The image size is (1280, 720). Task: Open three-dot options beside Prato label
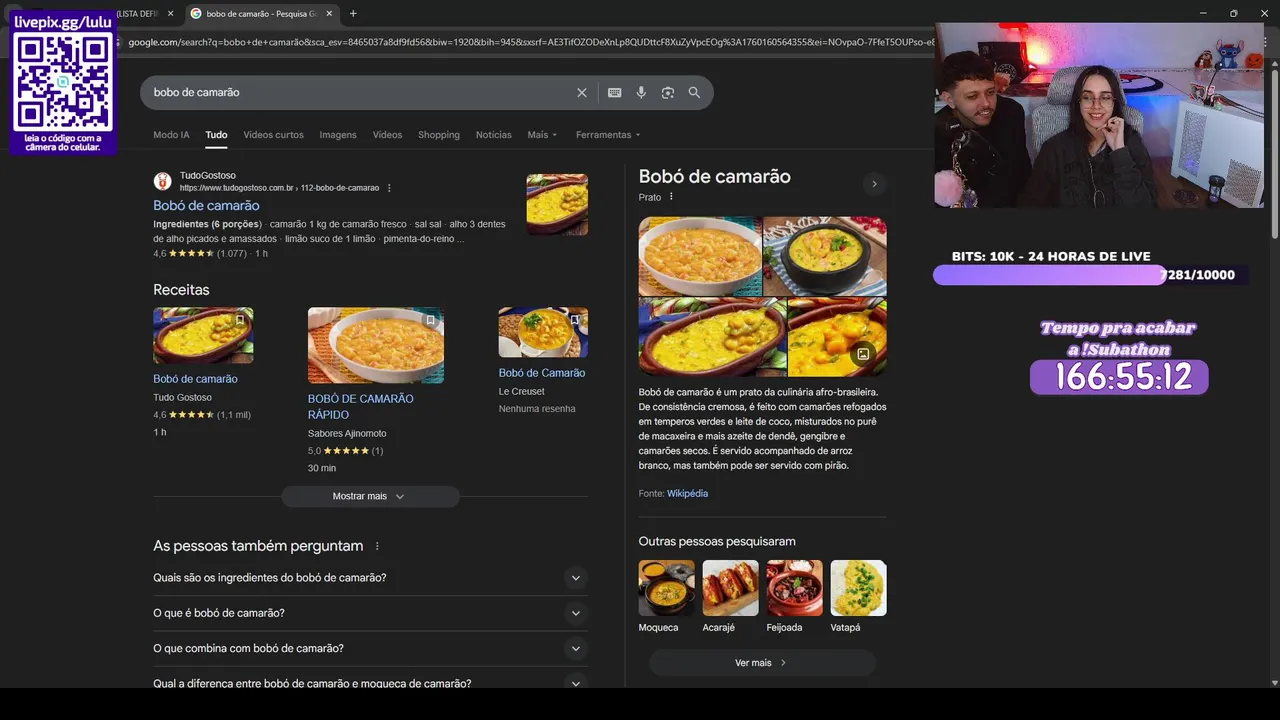coord(671,197)
